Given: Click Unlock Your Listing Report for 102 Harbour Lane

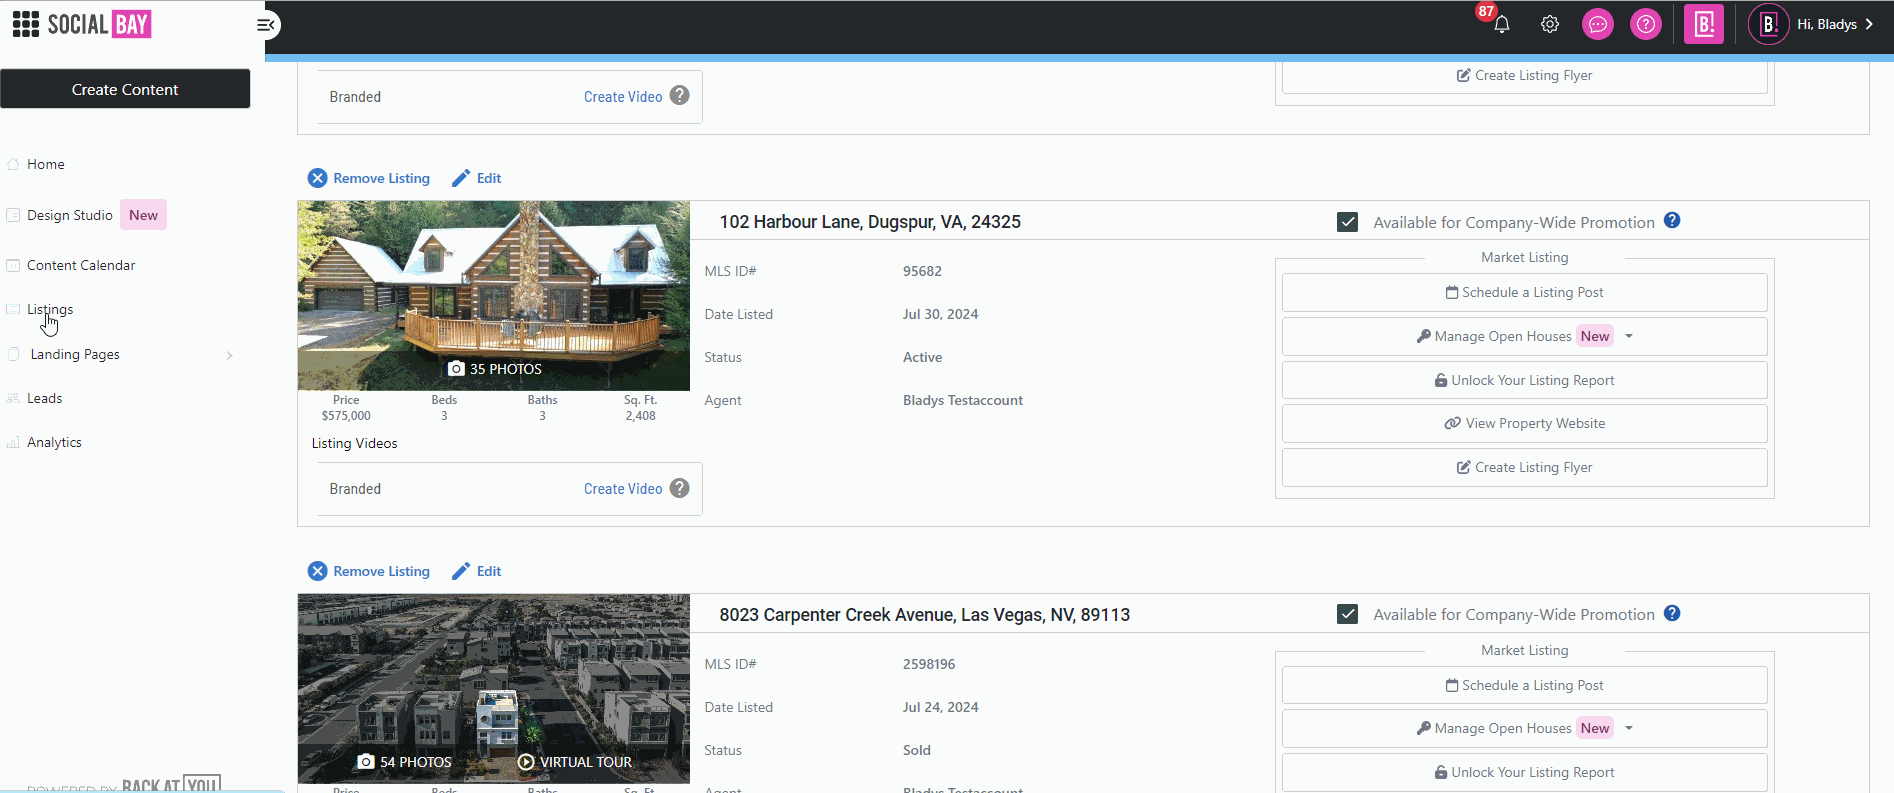Looking at the screenshot, I should click(x=1524, y=381).
